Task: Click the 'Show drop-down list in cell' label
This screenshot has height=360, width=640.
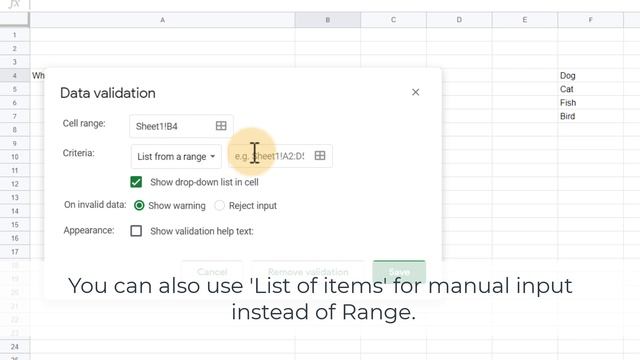Action: 204,182
